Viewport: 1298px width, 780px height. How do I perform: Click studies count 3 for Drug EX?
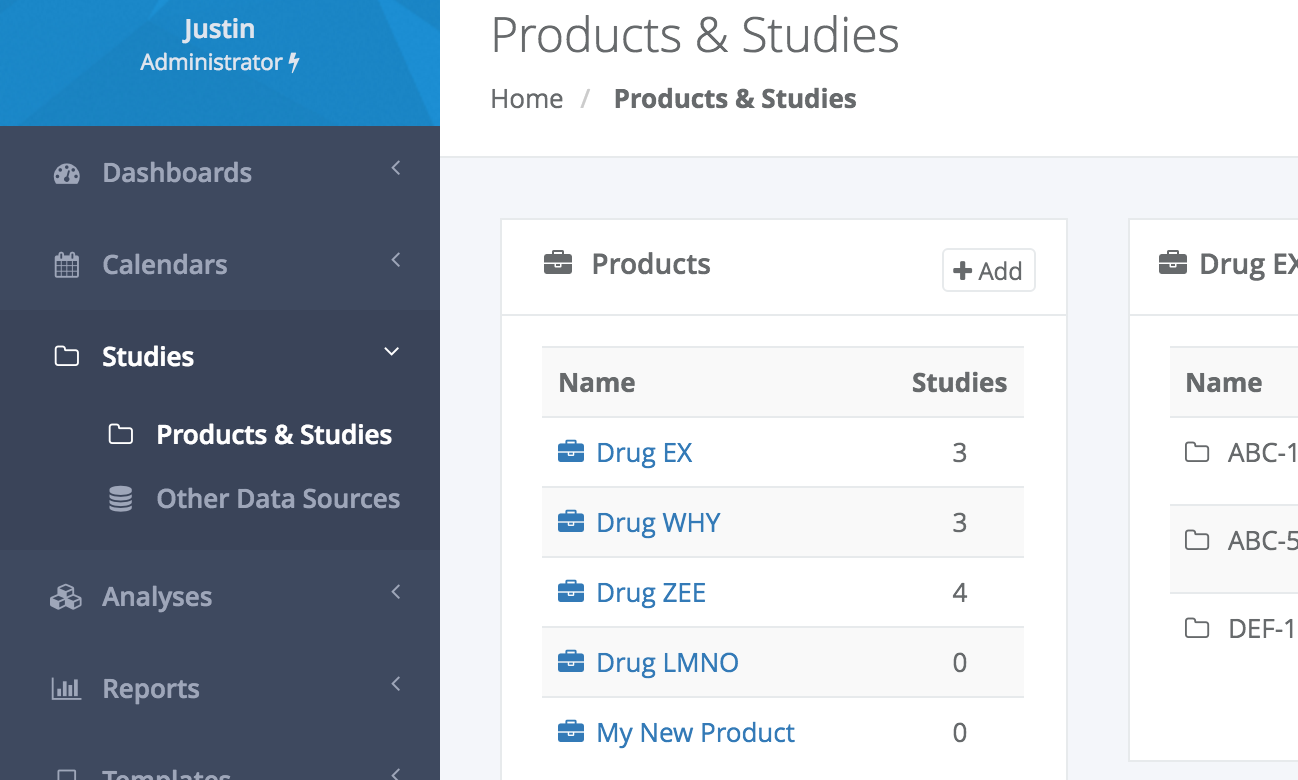pos(959,453)
